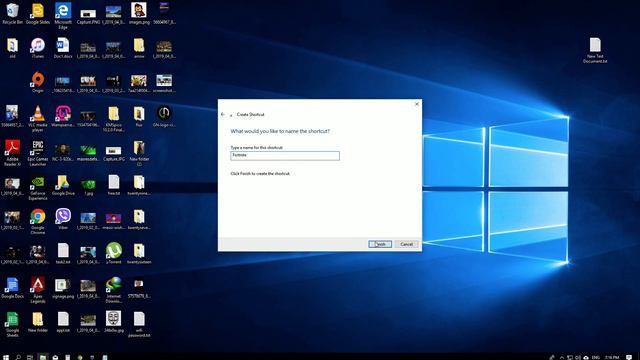The width and height of the screenshot is (640, 360).
Task: Select the Google Docs desktop shortcut
Action: (x=12, y=287)
